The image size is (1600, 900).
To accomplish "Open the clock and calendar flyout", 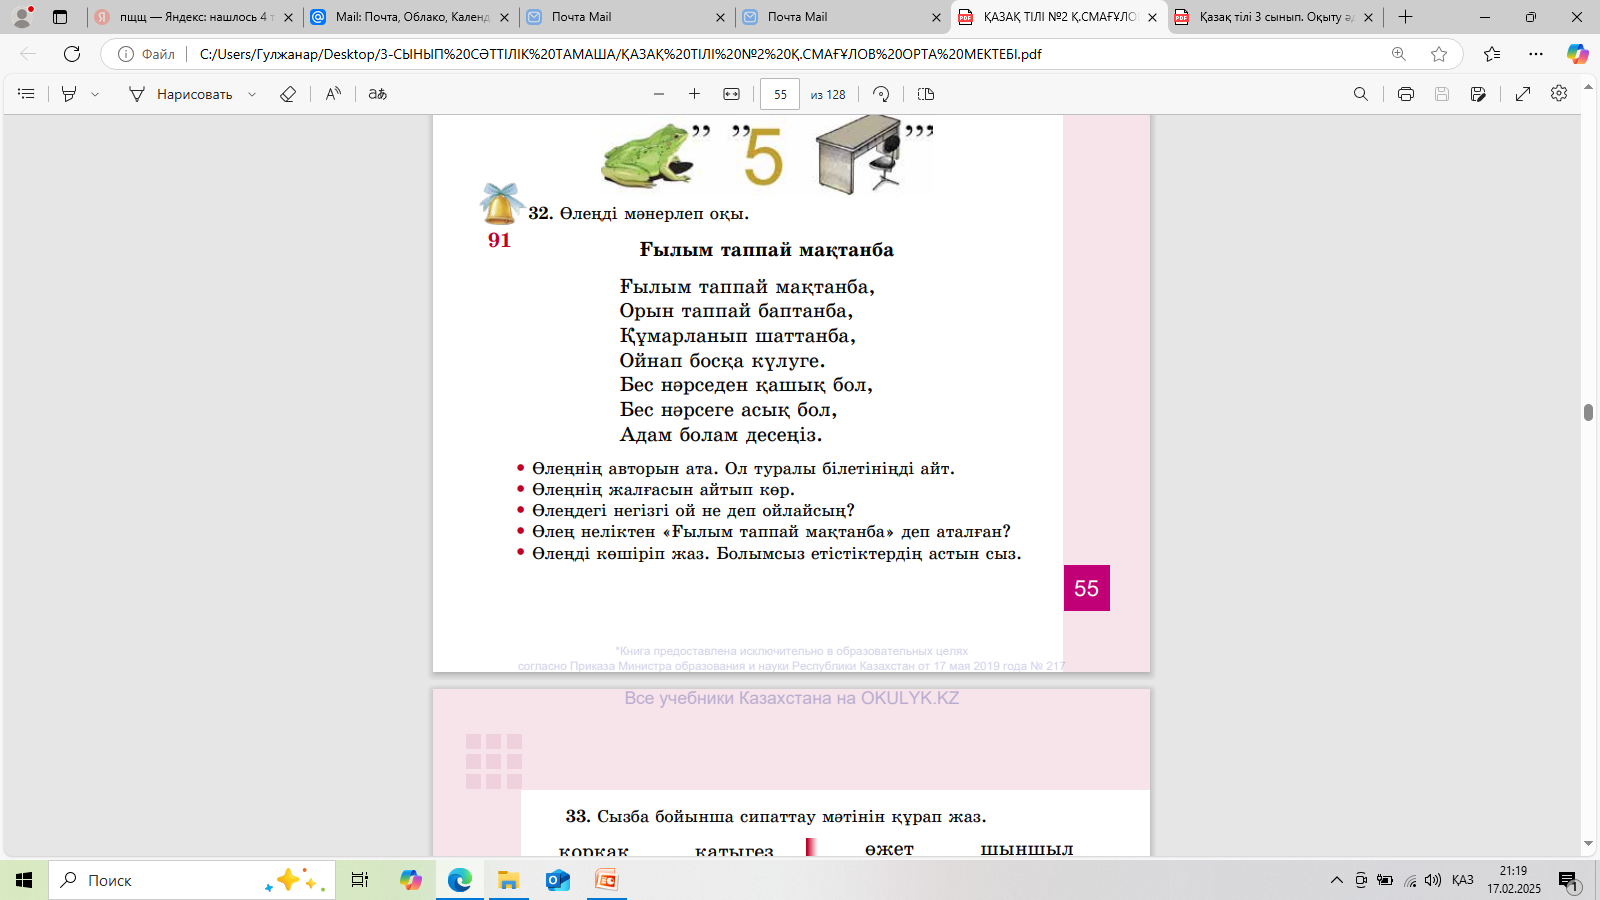I will click(x=1514, y=880).
